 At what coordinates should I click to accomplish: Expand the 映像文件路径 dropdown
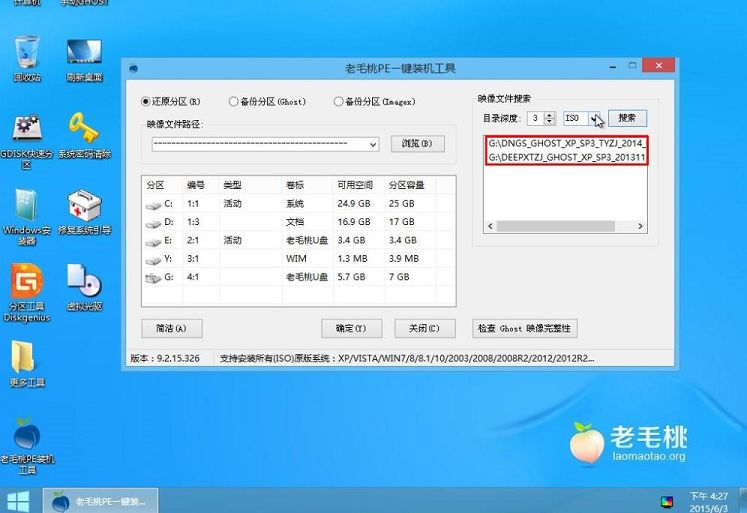tap(373, 144)
